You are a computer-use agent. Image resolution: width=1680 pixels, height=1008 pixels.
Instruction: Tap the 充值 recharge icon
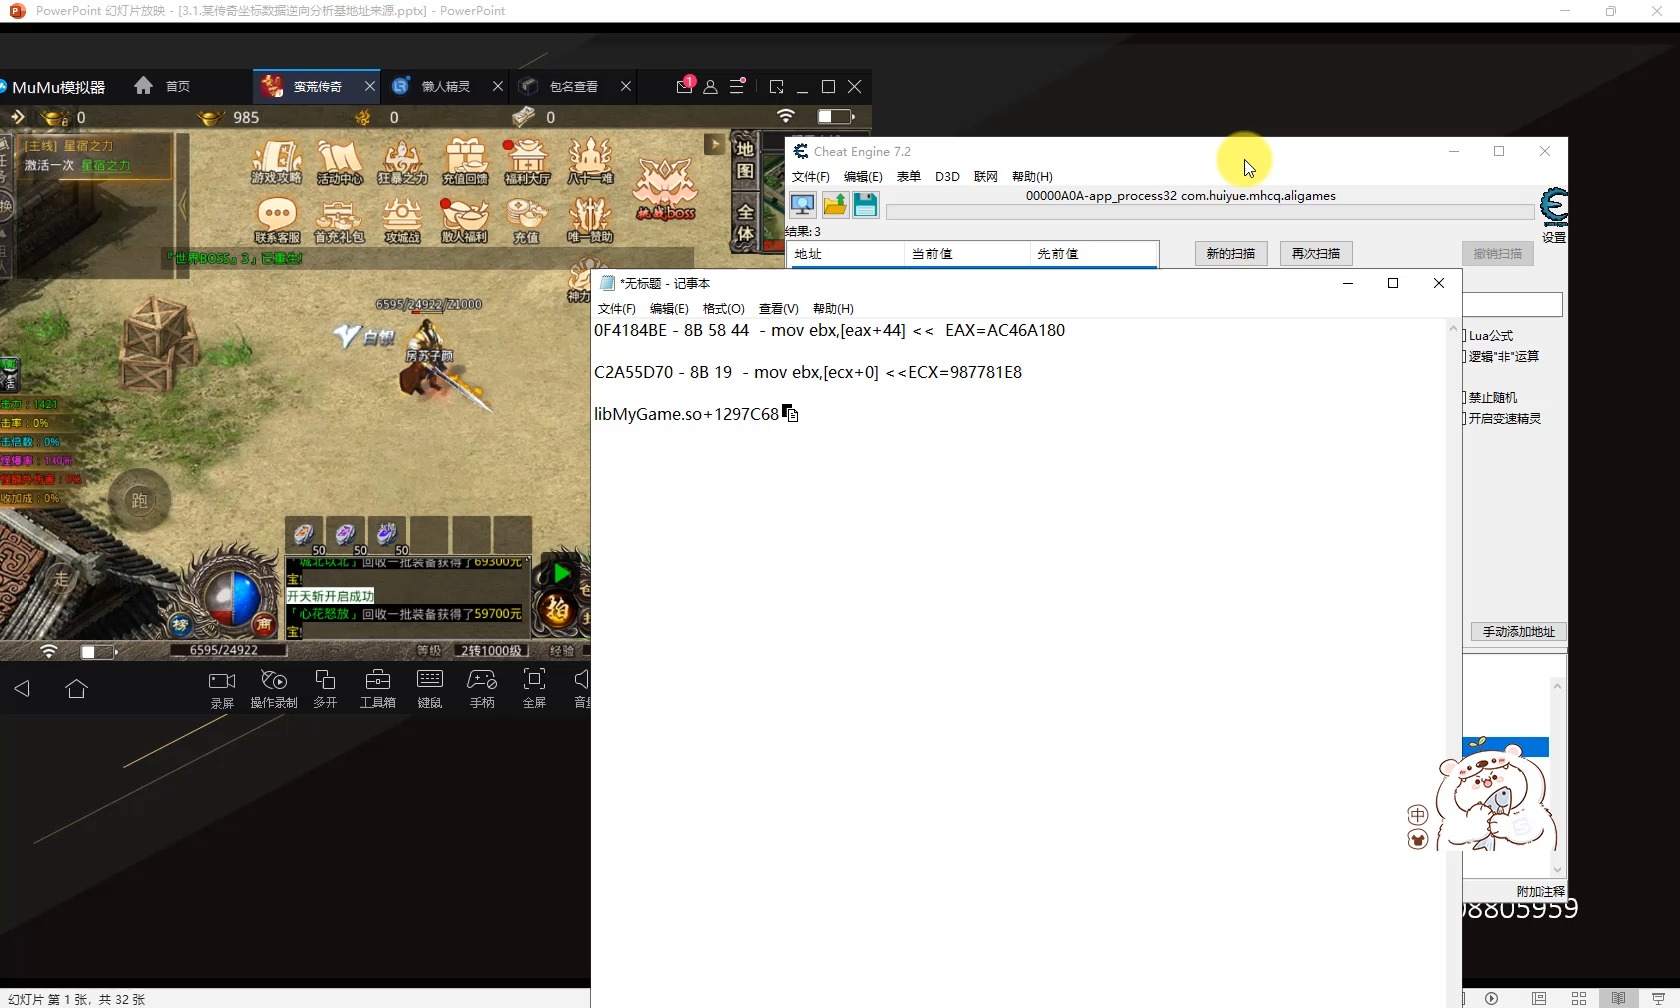click(527, 221)
